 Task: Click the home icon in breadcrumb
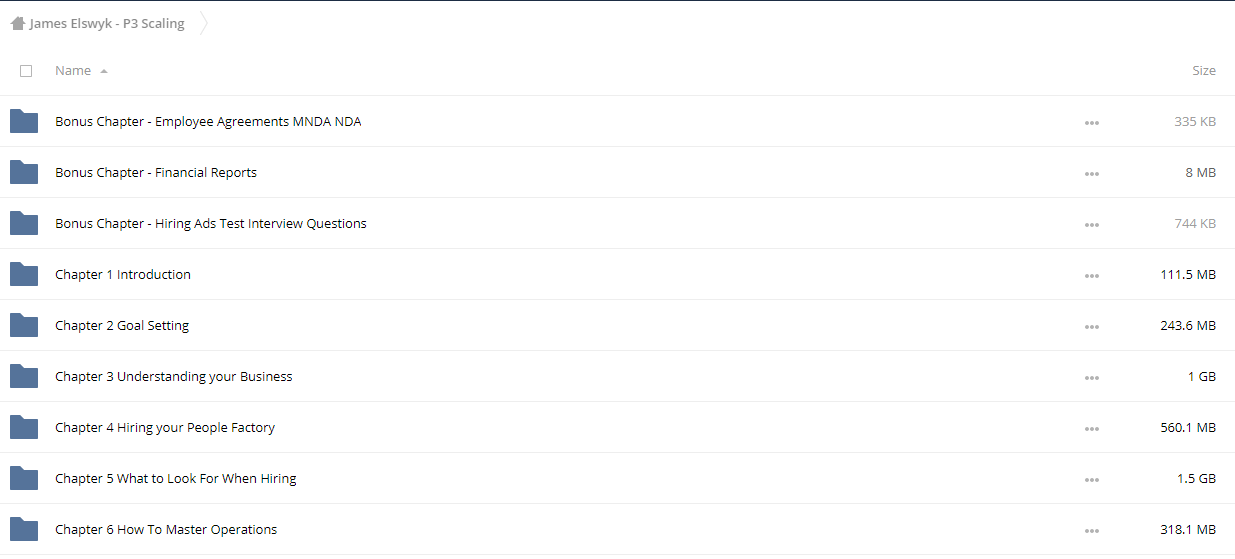click(18, 24)
